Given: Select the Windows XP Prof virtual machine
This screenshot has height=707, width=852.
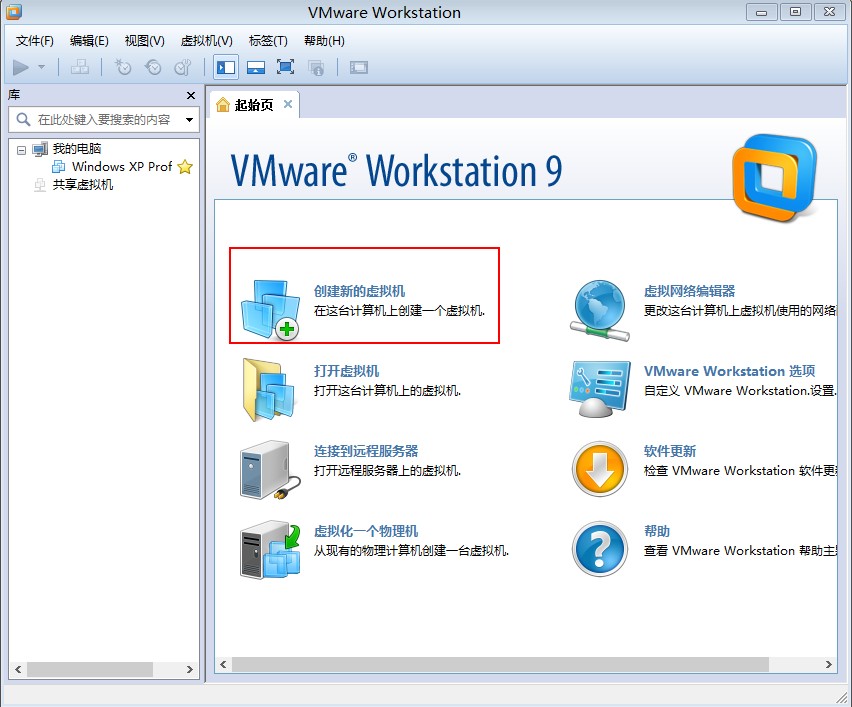Looking at the screenshot, I should pos(122,166).
